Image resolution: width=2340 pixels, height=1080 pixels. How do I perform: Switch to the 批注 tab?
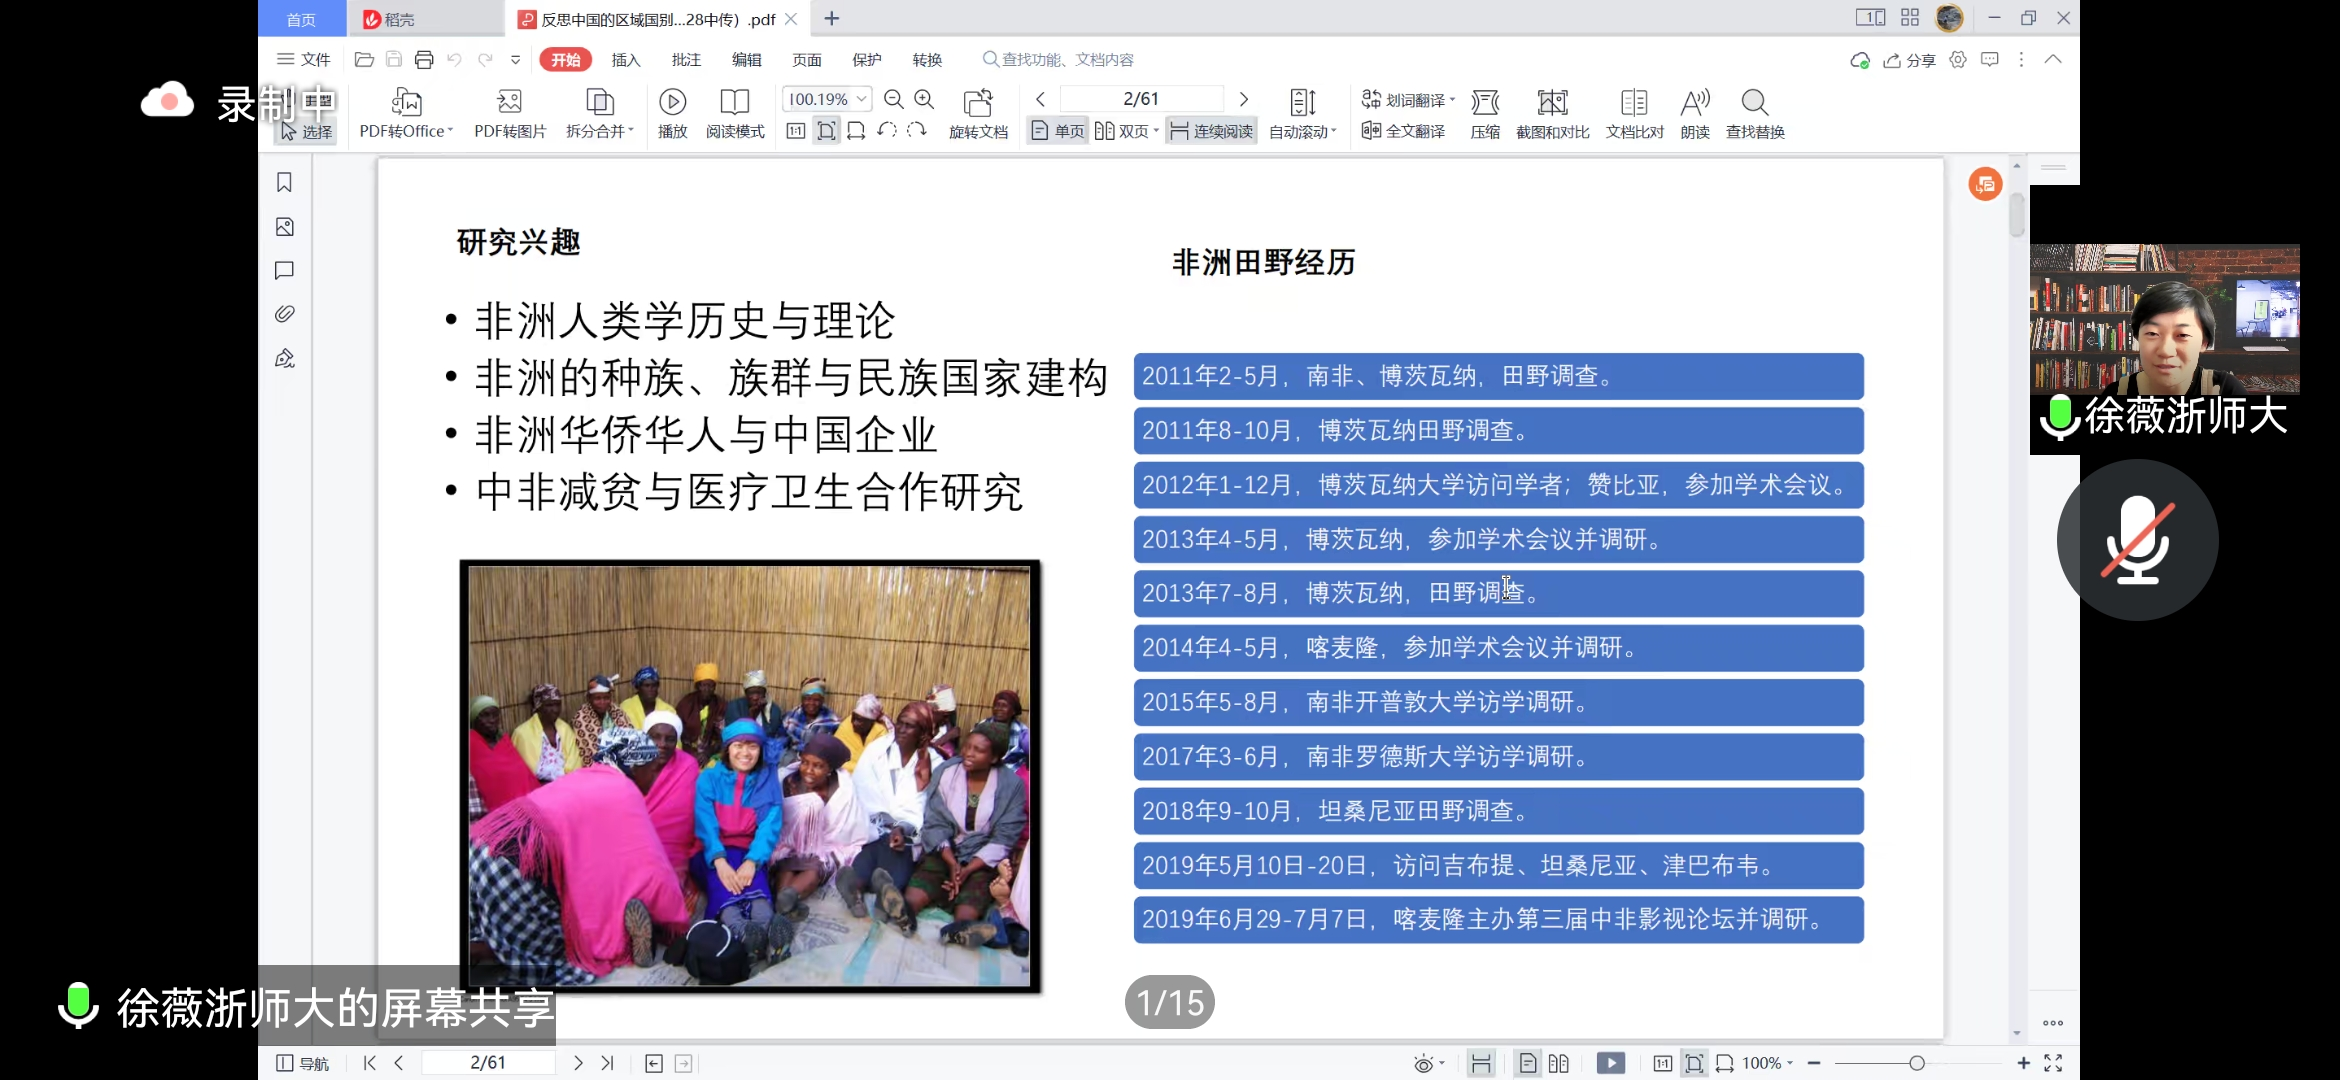pos(686,60)
